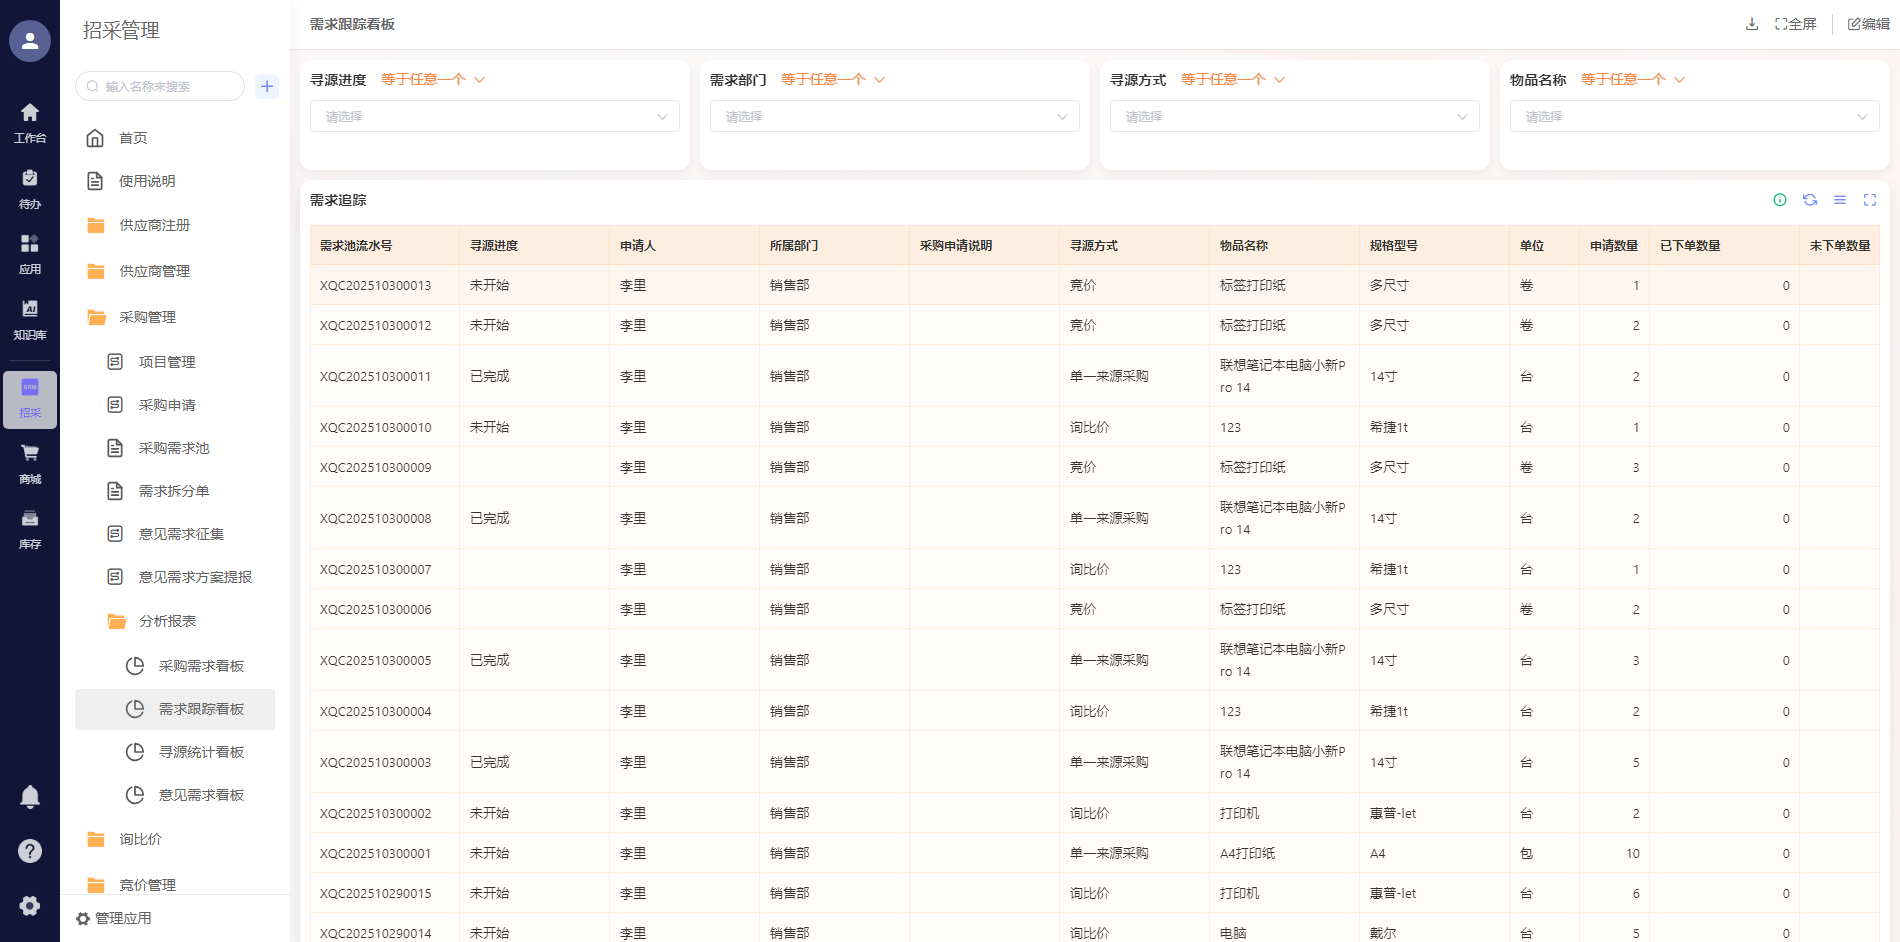Expand 需求追踪 table to fullscreen
Screen dimensions: 1900x942
pyautogui.click(x=1870, y=200)
